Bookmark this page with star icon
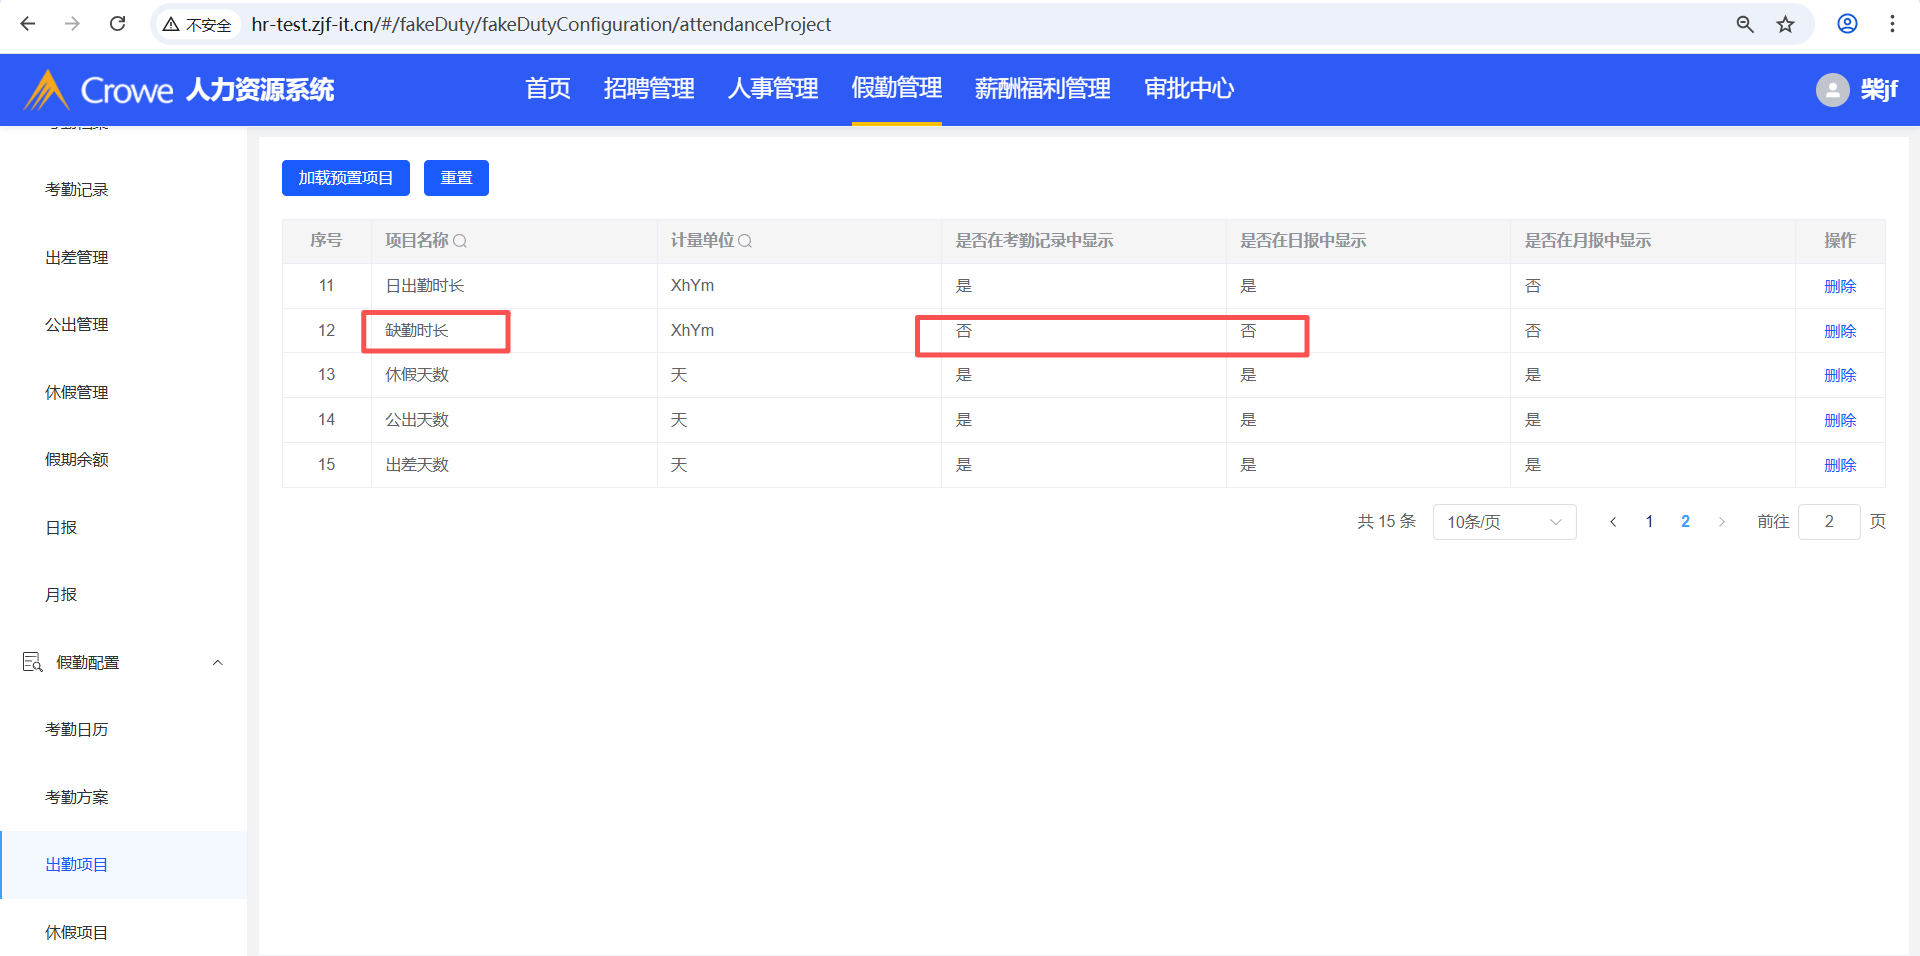This screenshot has width=1920, height=956. pyautogui.click(x=1785, y=24)
